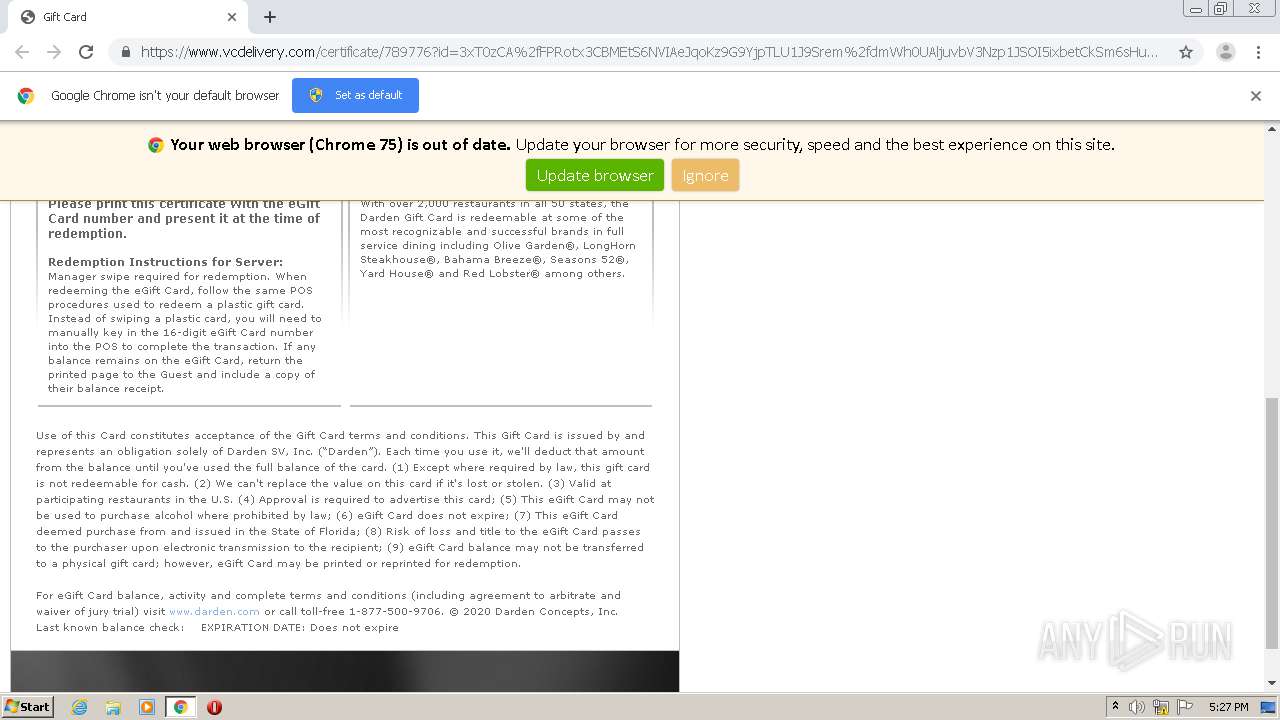Click the Action Center flag icon
The image size is (1280, 720).
[x=1185, y=707]
